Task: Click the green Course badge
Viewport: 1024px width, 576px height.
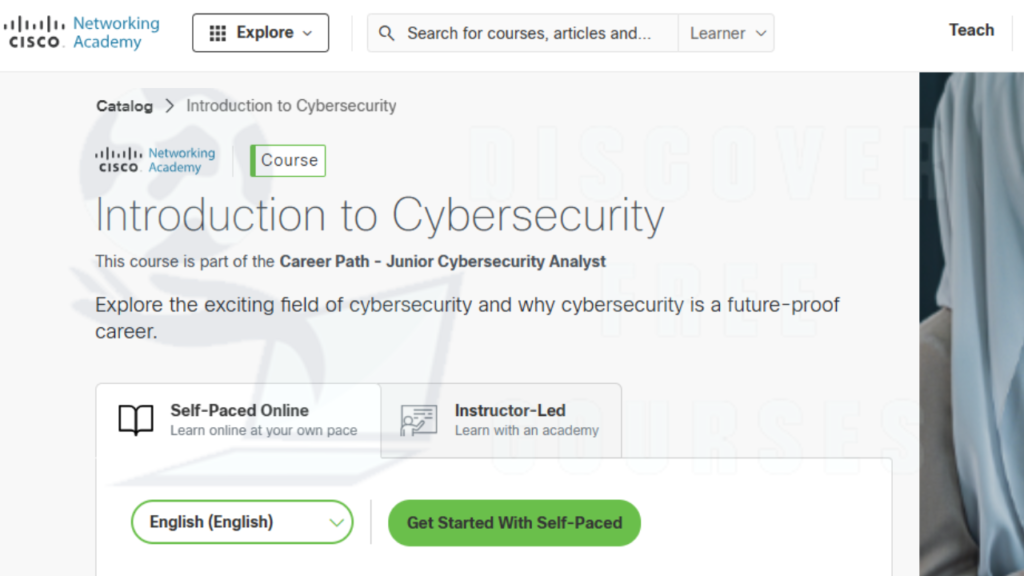Action: click(288, 161)
